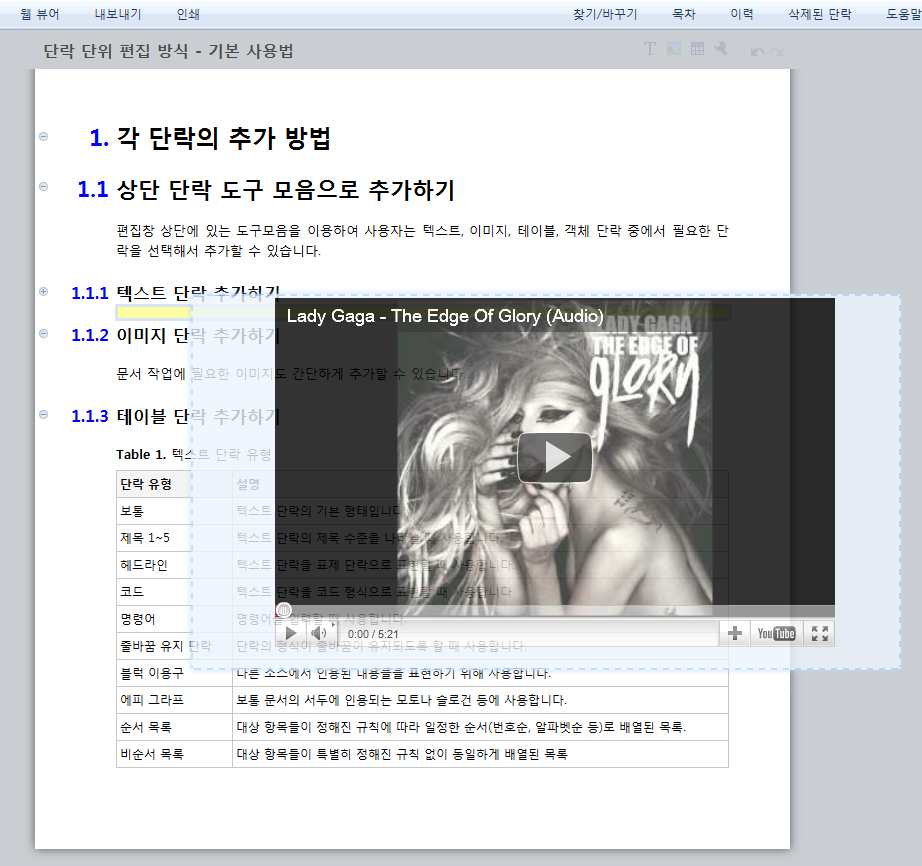
Task: Click the video time readout 0:00 / 5:21
Action: tap(373, 634)
